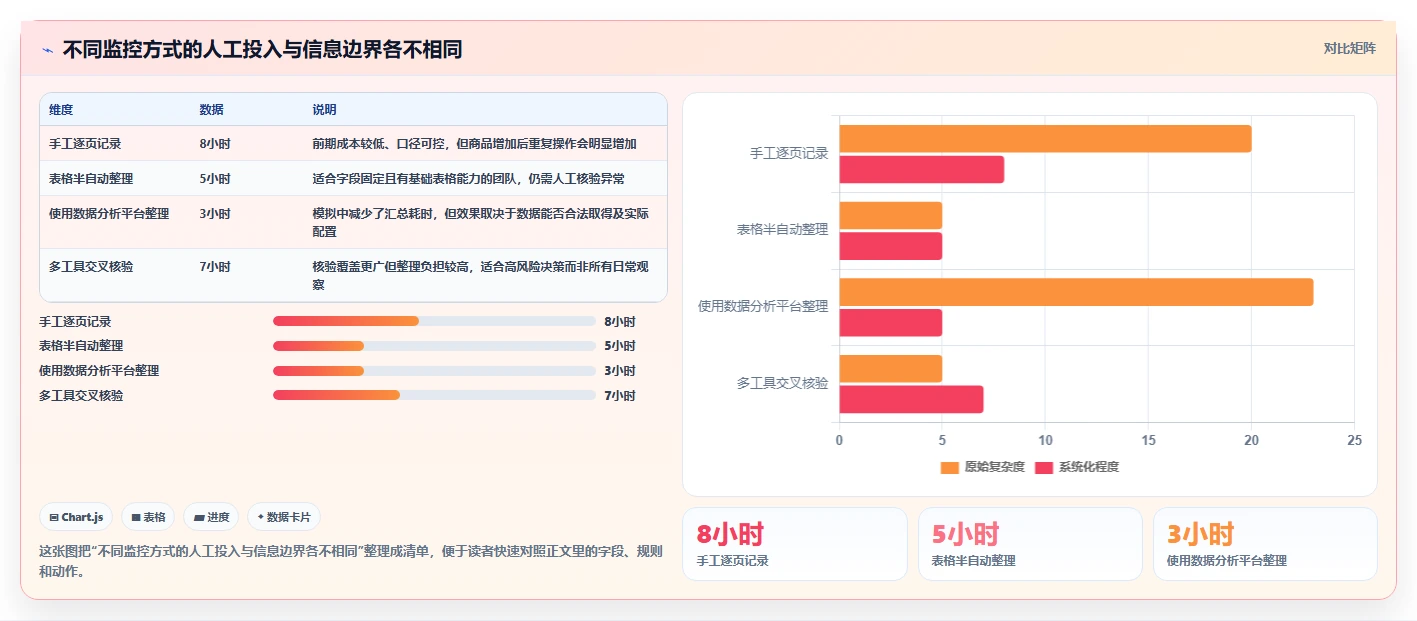
Task: Click the red chart bar for 多工具交叉核验
Action: point(911,399)
